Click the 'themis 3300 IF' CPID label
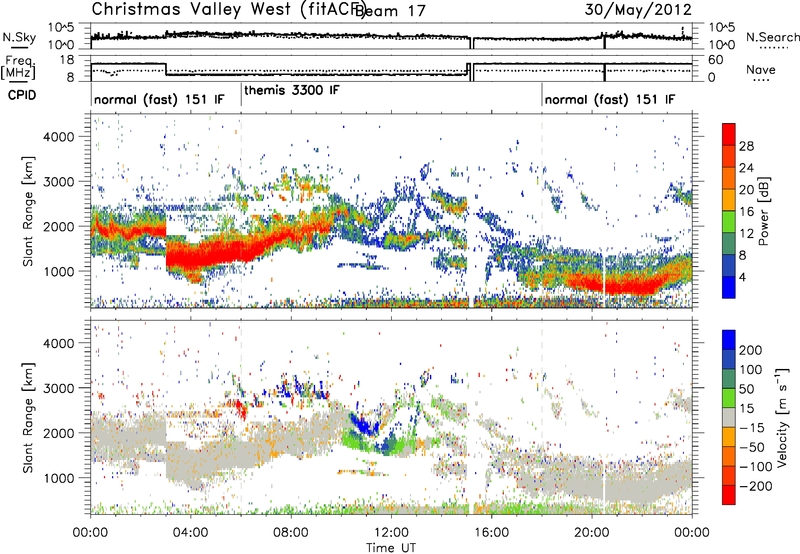The height and width of the screenshot is (554, 800). click(291, 90)
